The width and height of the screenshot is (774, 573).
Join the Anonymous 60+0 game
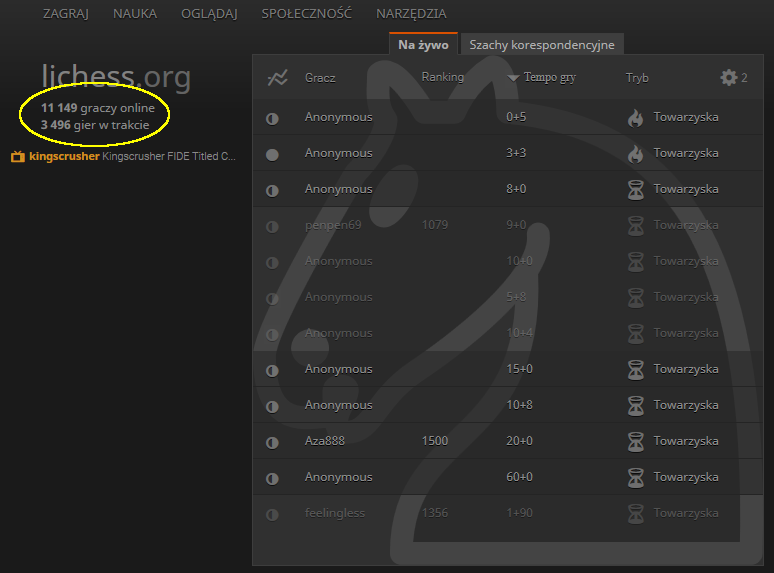(x=507, y=478)
